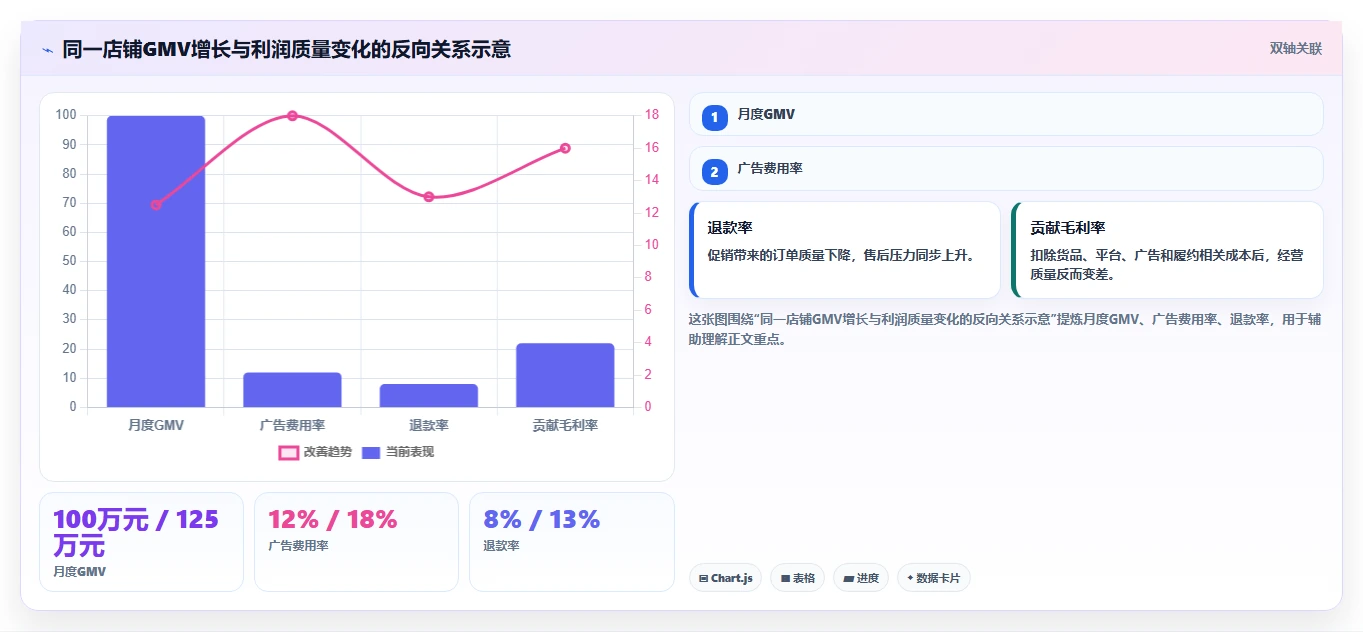The image size is (1363, 632).
Task: Select the numbered badge 1 for 月度GMV
Action: pyautogui.click(x=714, y=118)
